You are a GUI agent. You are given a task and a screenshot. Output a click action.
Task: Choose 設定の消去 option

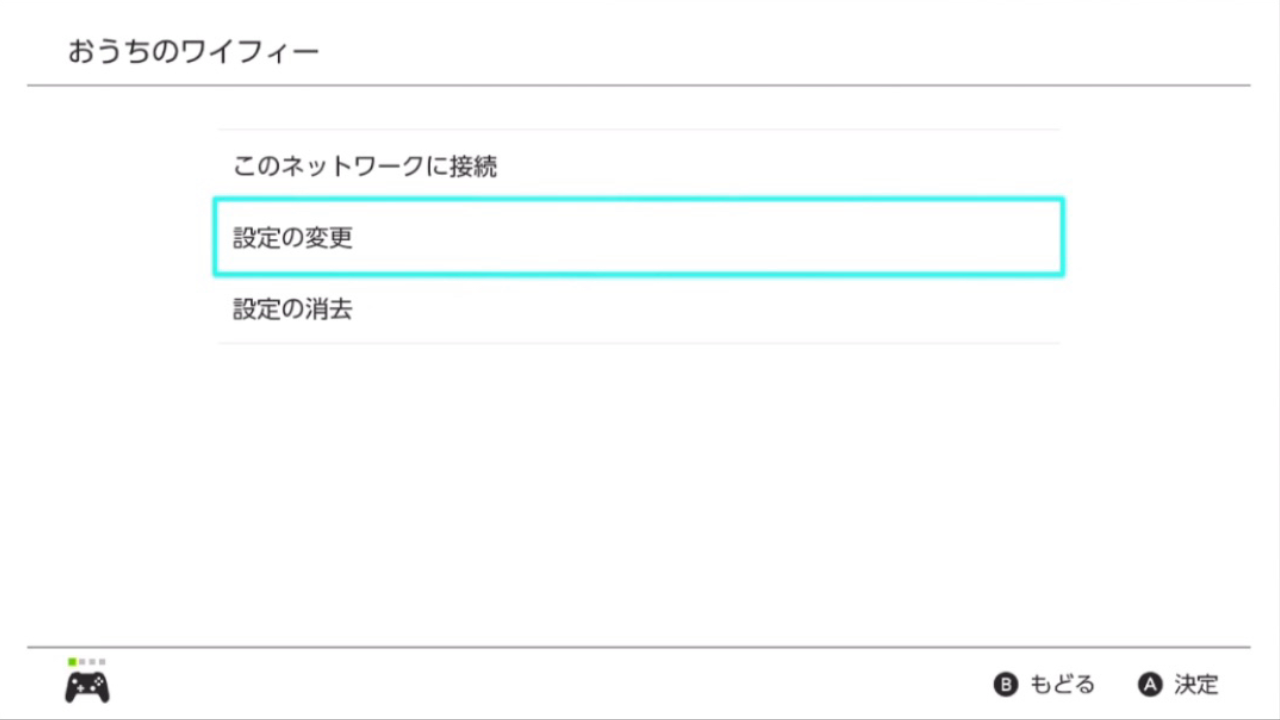(293, 310)
